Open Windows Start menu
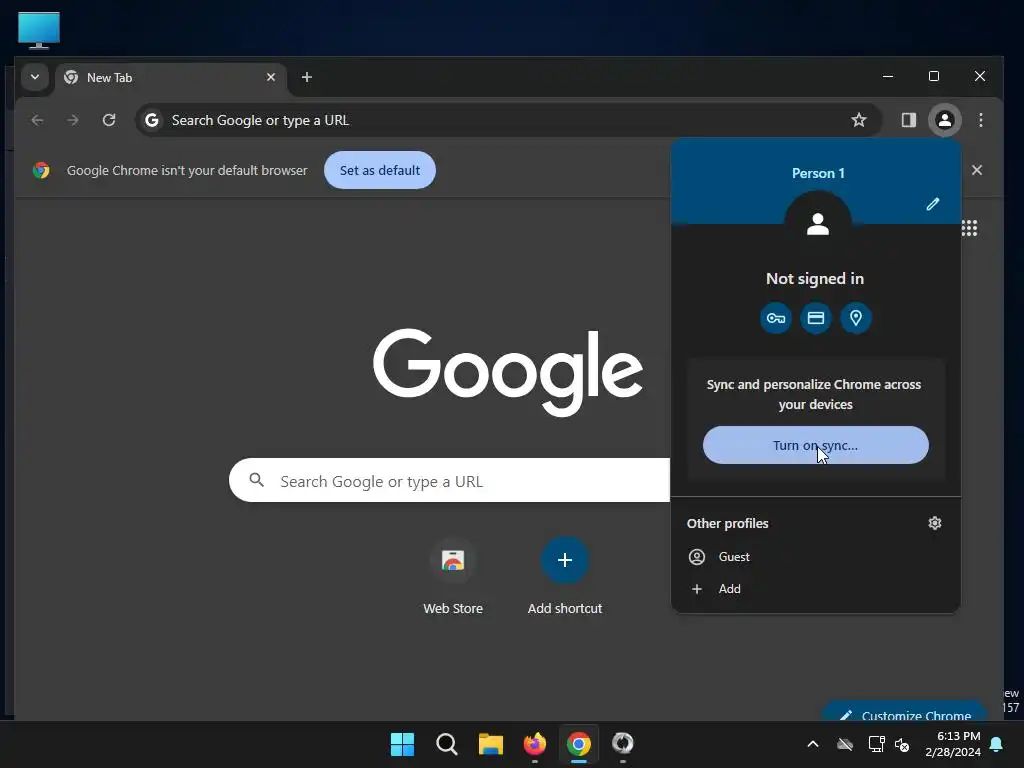The width and height of the screenshot is (1024, 768). (x=402, y=744)
